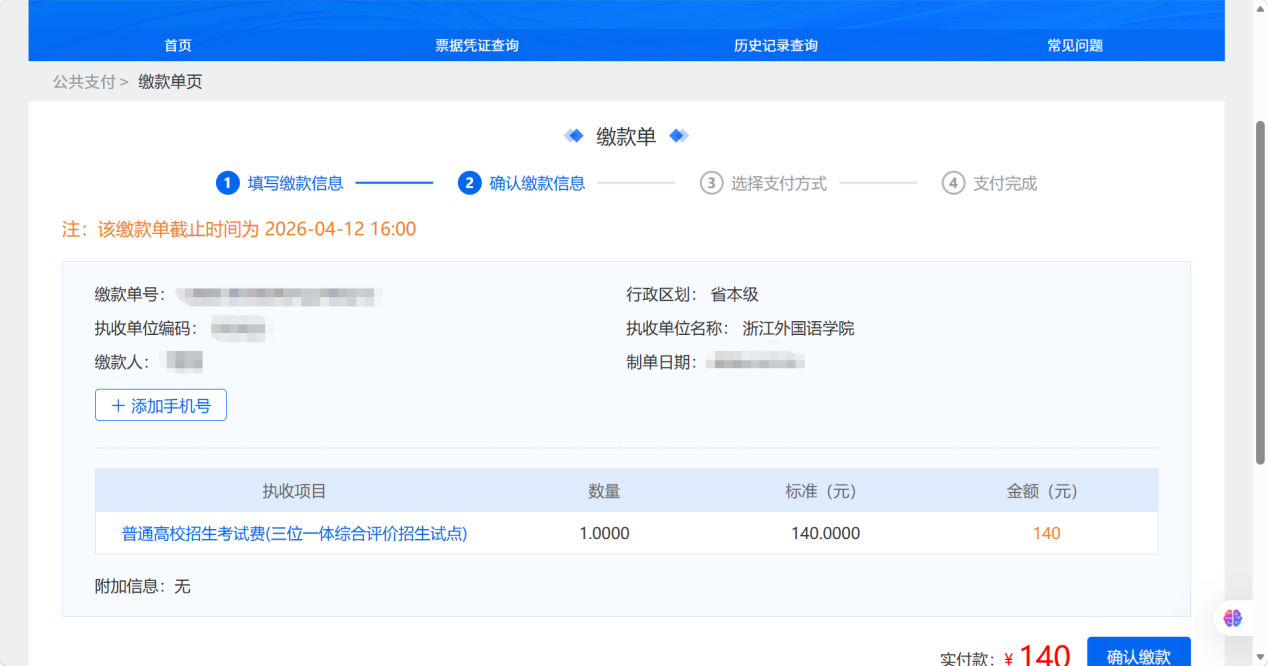Click the step 2 确认缴款信息 circle icon
The width and height of the screenshot is (1268, 666).
[x=470, y=183]
